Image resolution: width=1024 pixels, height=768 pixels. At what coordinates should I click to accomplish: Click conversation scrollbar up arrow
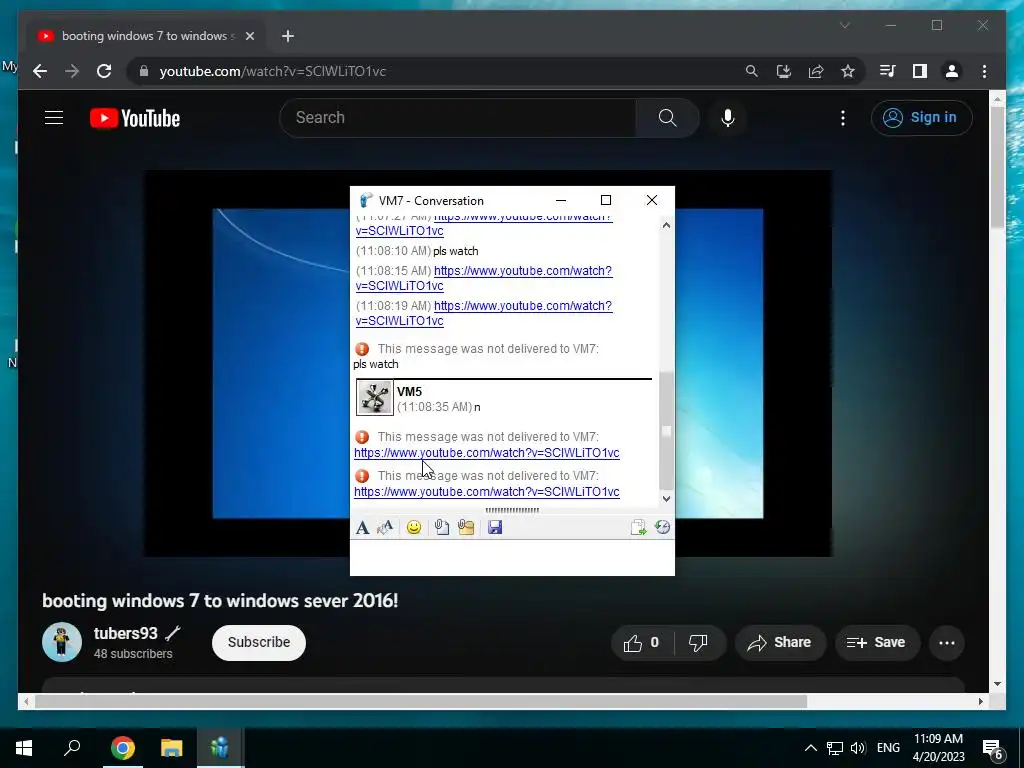pos(666,225)
